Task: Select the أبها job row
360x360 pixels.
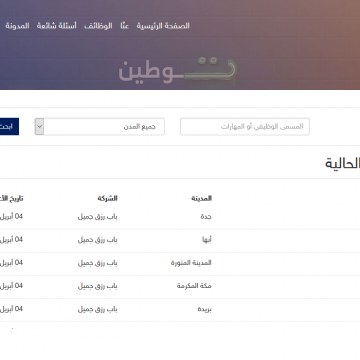Action: (180, 240)
